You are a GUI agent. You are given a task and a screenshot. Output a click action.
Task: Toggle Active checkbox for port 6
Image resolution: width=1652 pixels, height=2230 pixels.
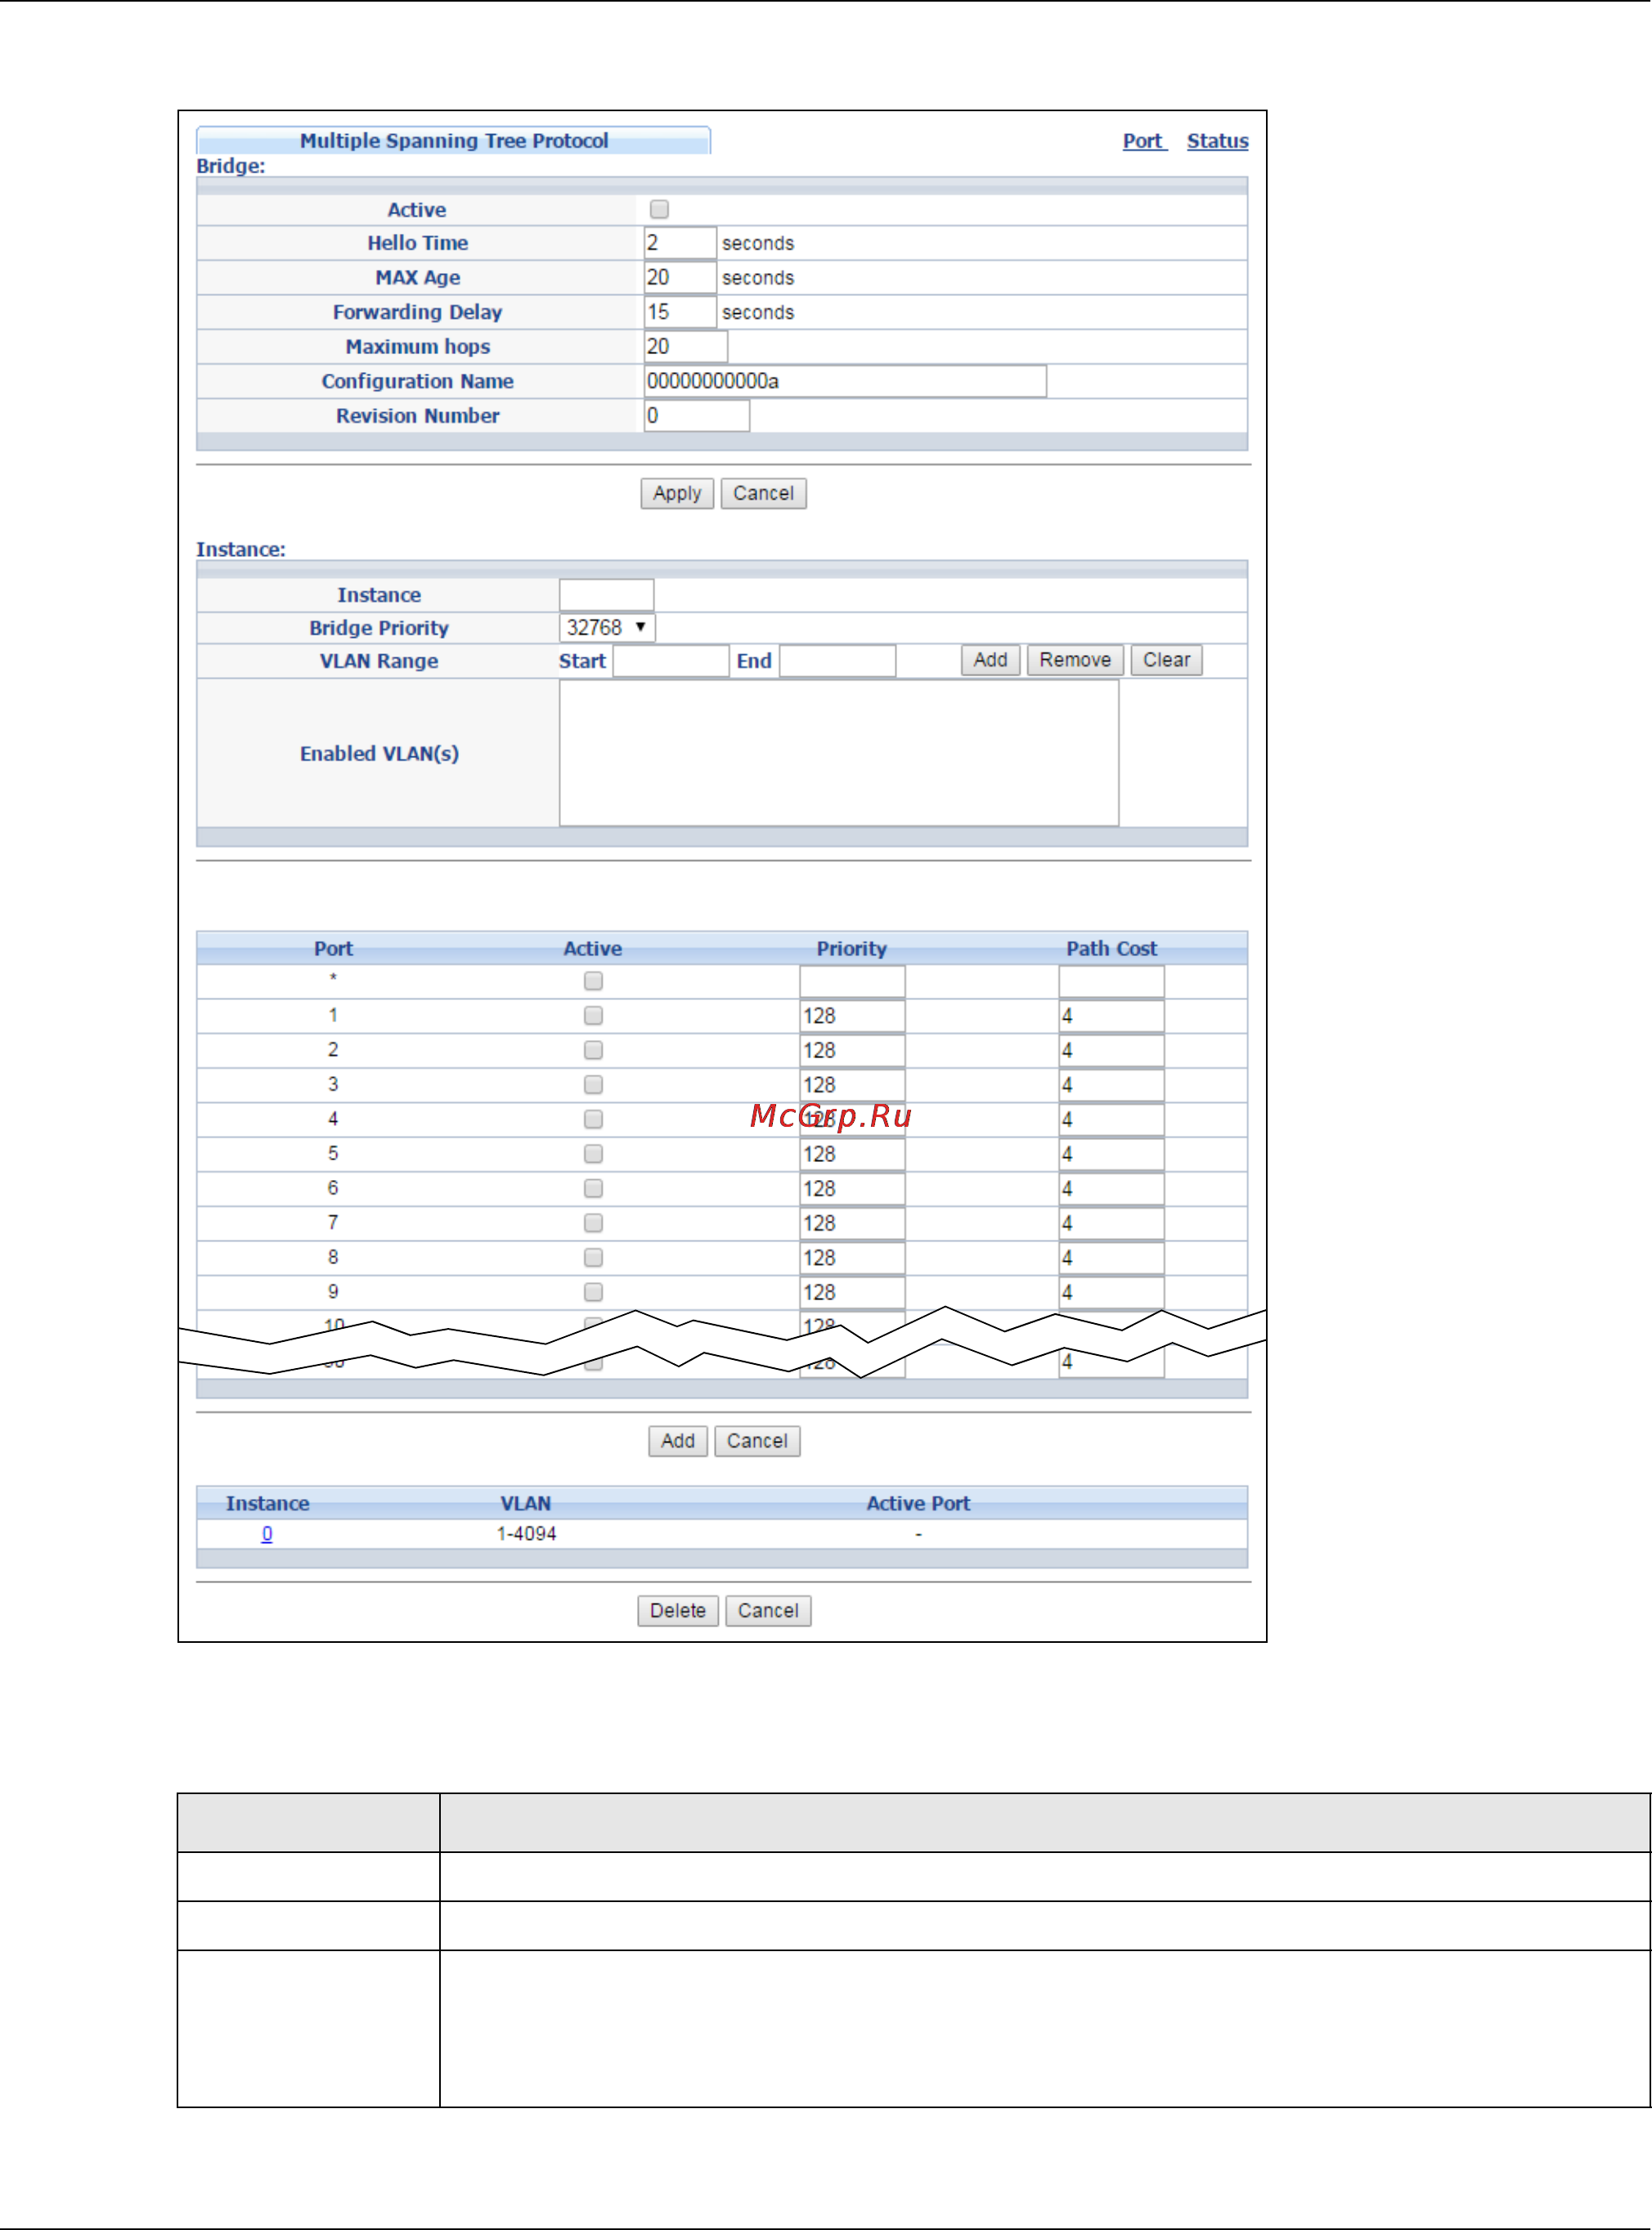click(593, 1189)
